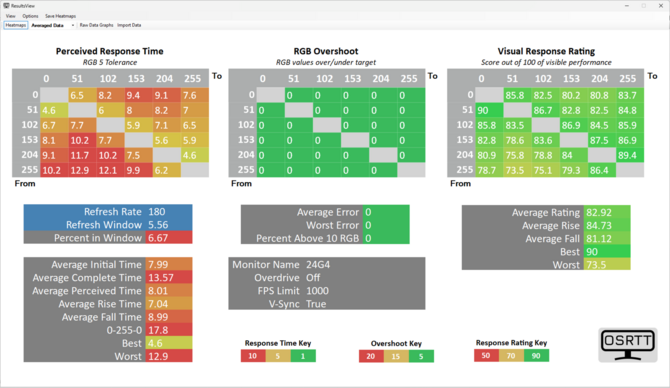670x388 pixels.
Task: Open the Save Heatmaps menu
Action: 61,16
